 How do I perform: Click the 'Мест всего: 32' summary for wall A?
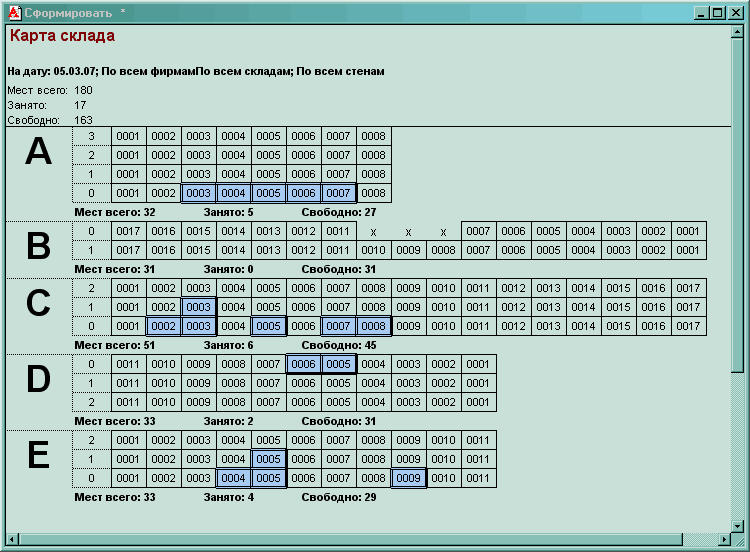(x=115, y=212)
